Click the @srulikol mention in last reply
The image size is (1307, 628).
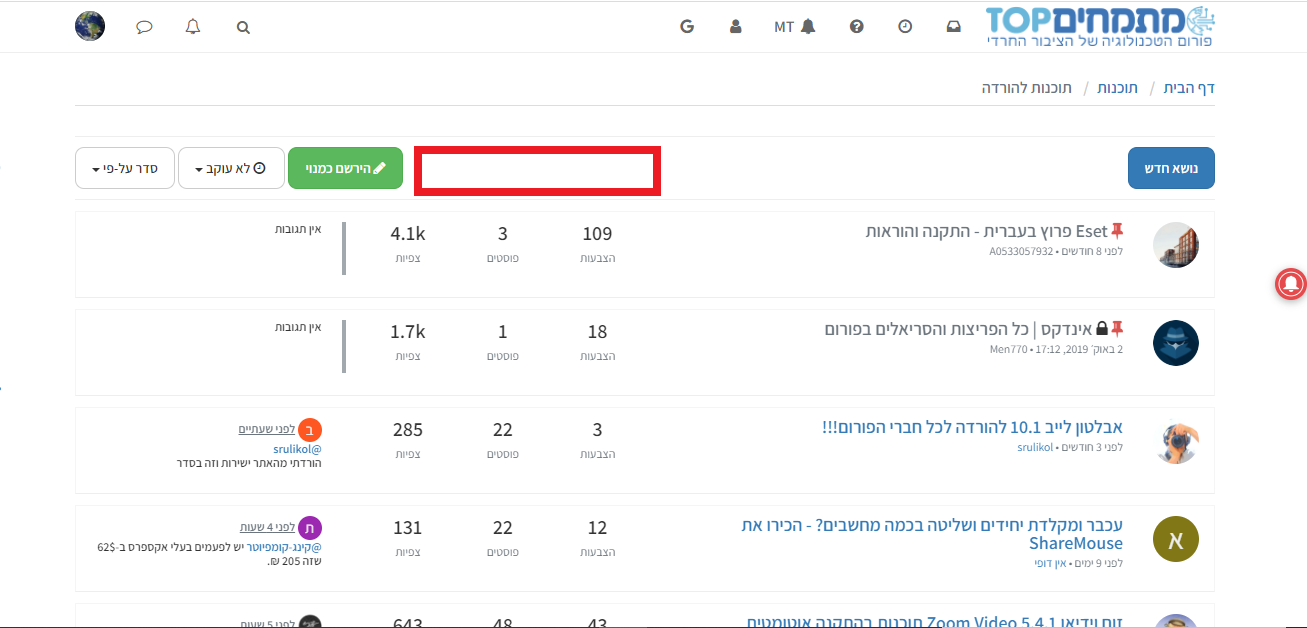(297, 449)
